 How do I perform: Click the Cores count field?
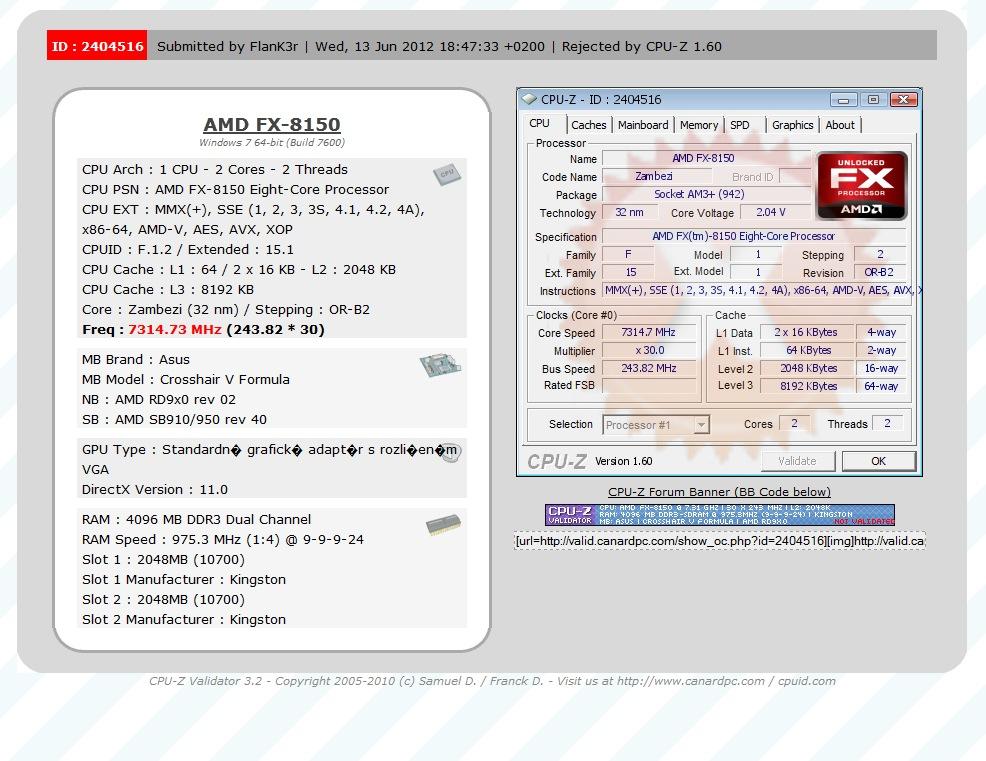tap(794, 423)
